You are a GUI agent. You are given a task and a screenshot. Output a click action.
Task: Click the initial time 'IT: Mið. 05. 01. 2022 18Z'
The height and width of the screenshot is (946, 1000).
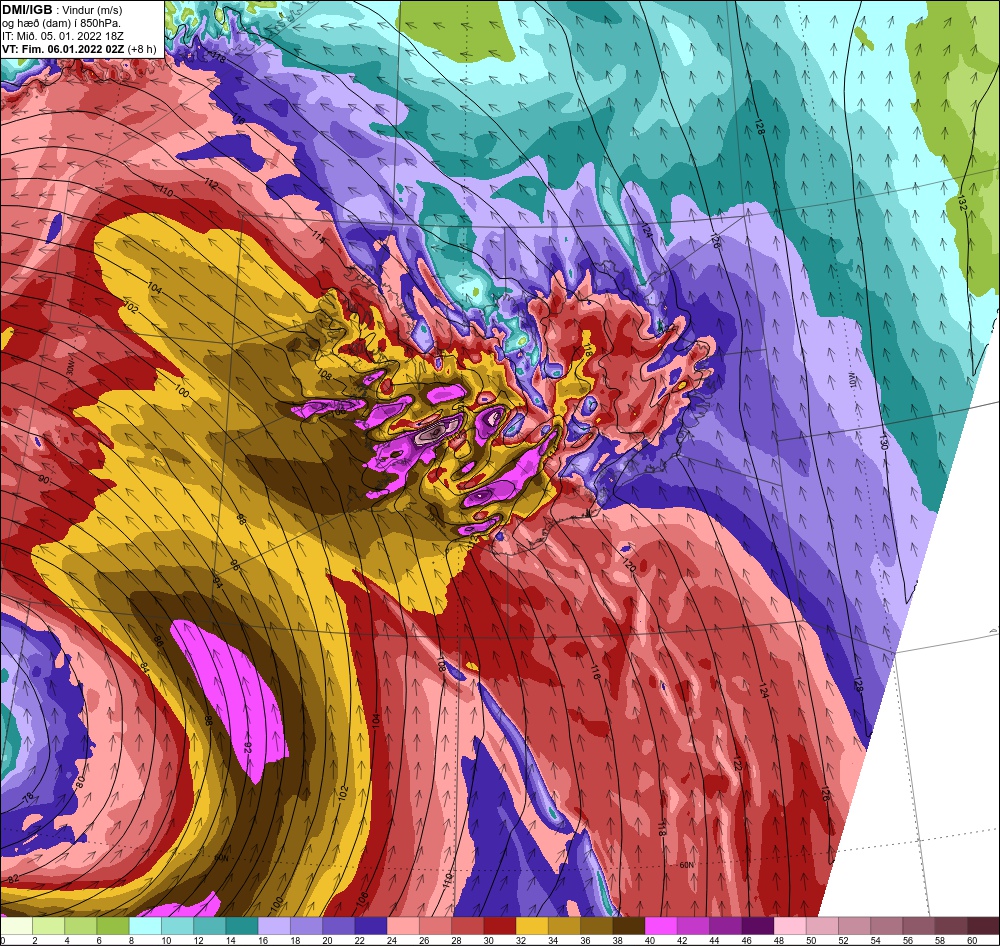(x=63, y=36)
